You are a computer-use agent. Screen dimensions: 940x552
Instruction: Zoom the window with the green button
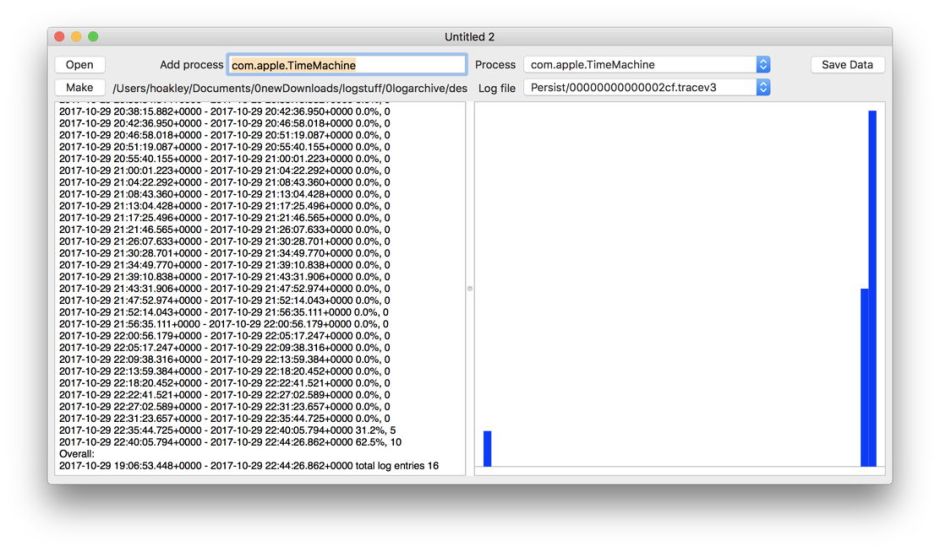(x=93, y=37)
